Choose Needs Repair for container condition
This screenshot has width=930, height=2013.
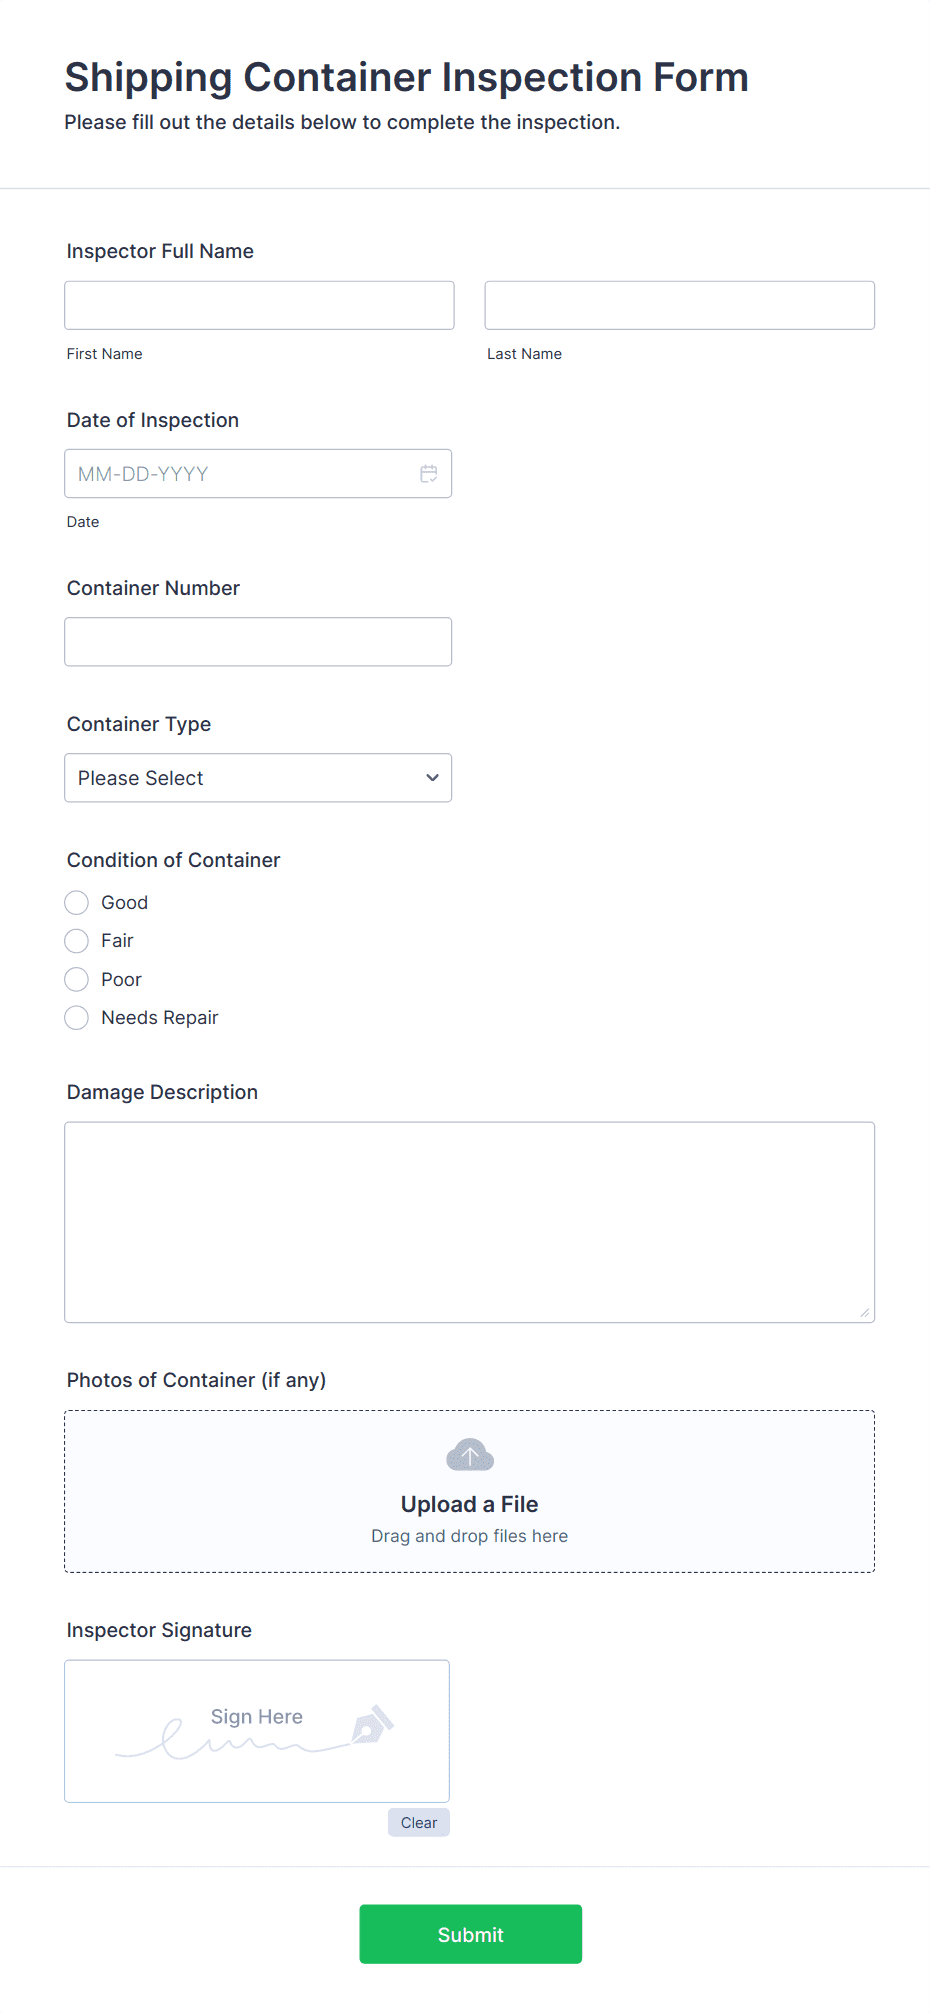76,1017
